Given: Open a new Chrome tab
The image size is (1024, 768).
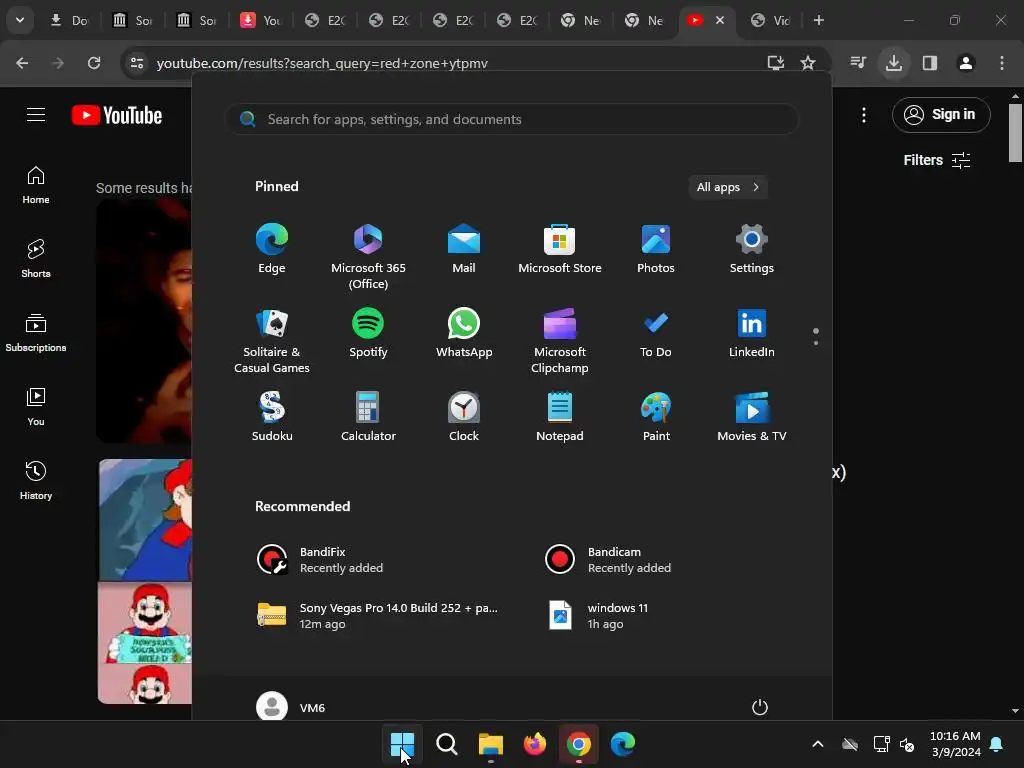Looking at the screenshot, I should (x=818, y=20).
